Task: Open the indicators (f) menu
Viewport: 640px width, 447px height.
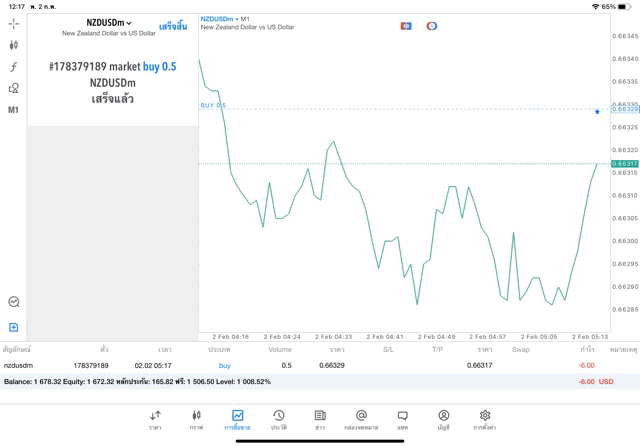Action: click(x=14, y=67)
